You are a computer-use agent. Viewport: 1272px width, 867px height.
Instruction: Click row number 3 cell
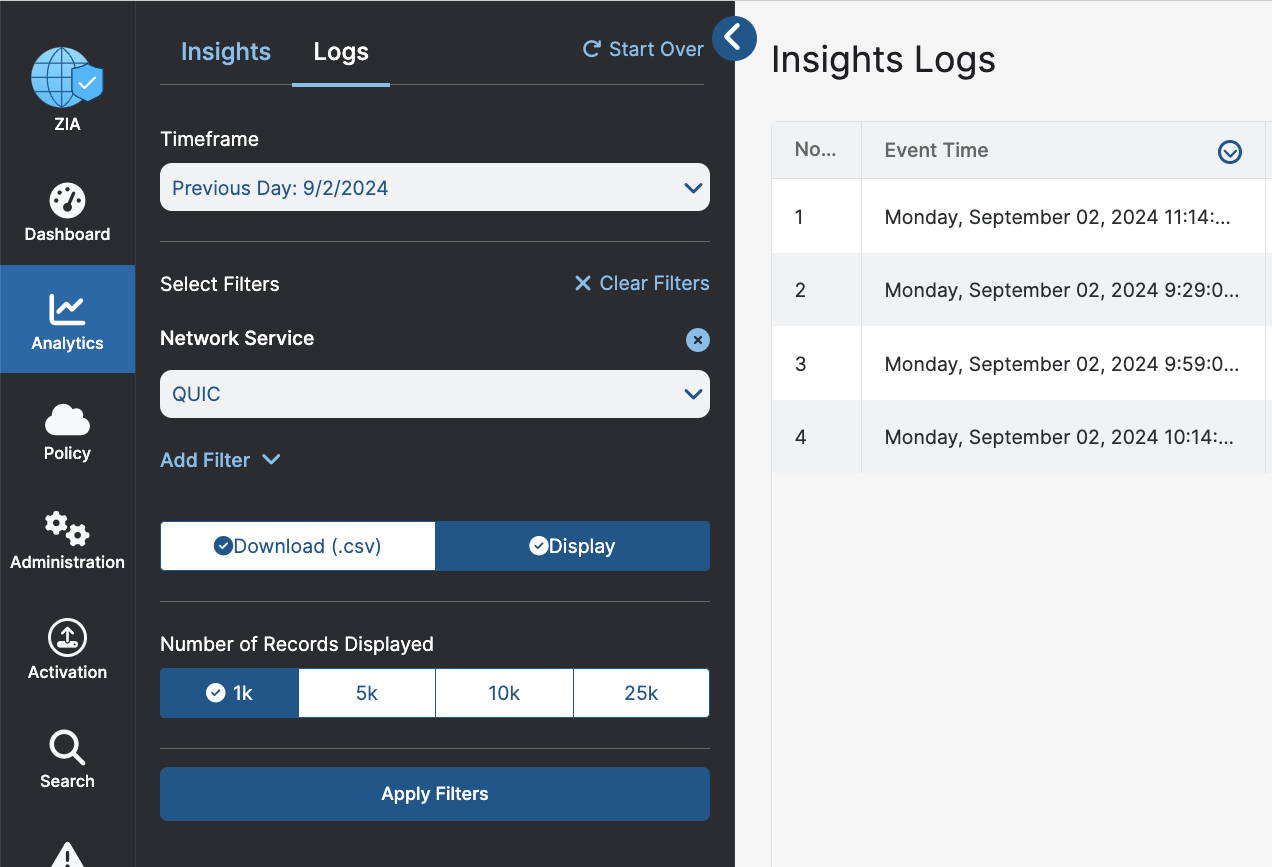(x=816, y=364)
